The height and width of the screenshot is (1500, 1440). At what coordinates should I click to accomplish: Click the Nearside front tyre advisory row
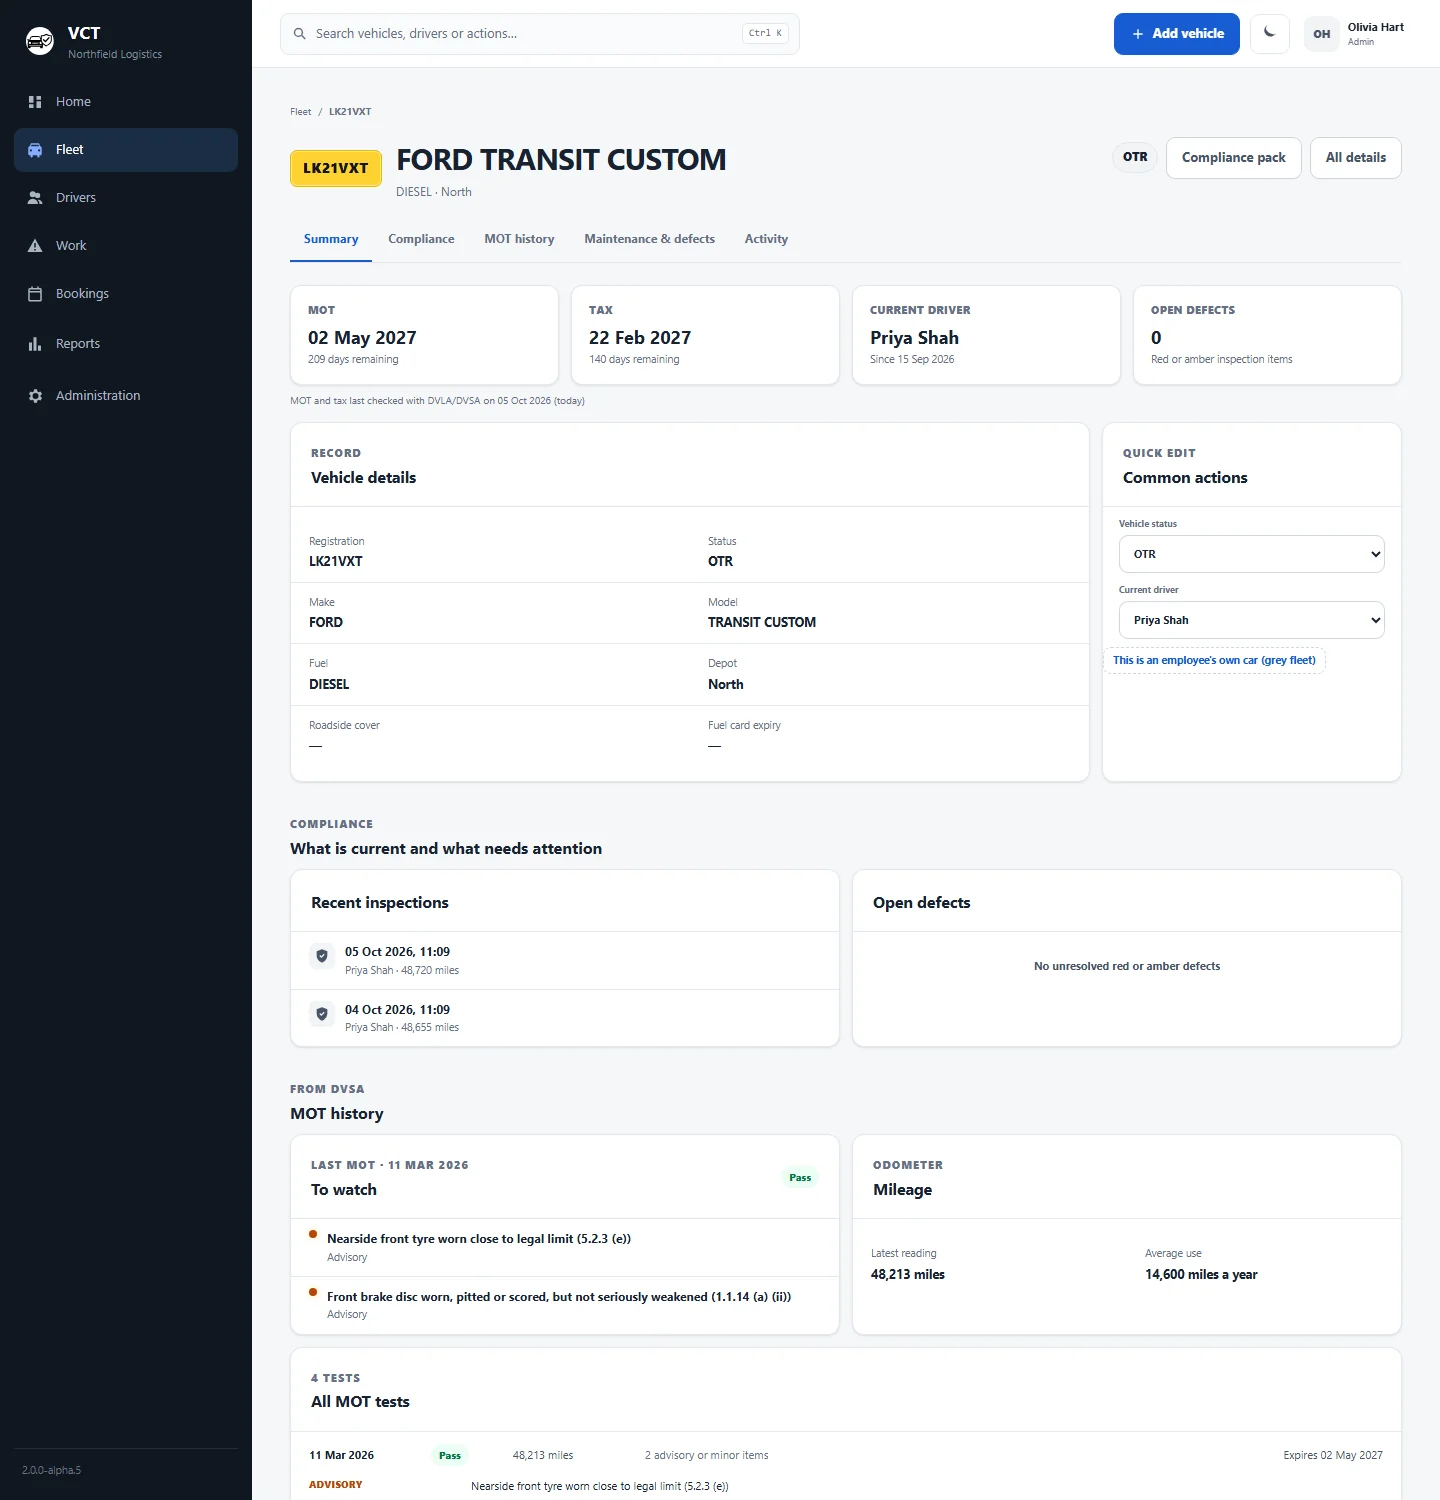click(x=565, y=1248)
